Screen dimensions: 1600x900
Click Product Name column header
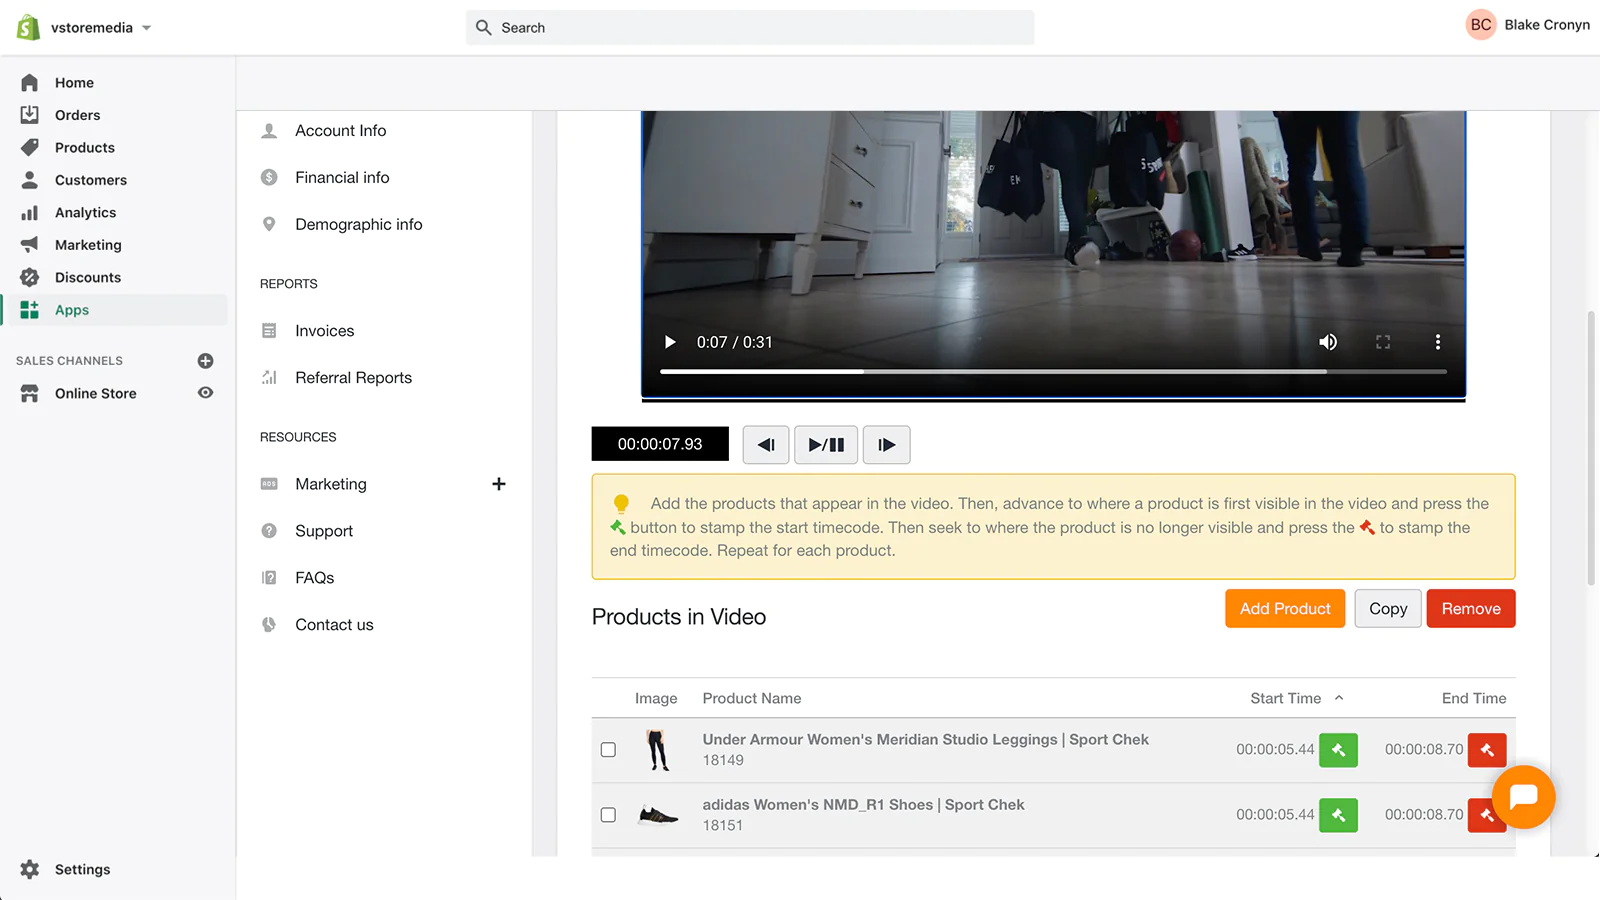(752, 698)
